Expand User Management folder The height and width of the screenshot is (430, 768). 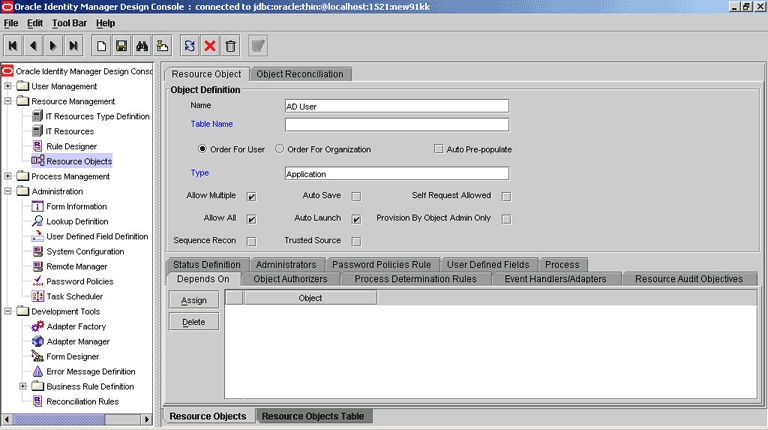tap(8, 86)
